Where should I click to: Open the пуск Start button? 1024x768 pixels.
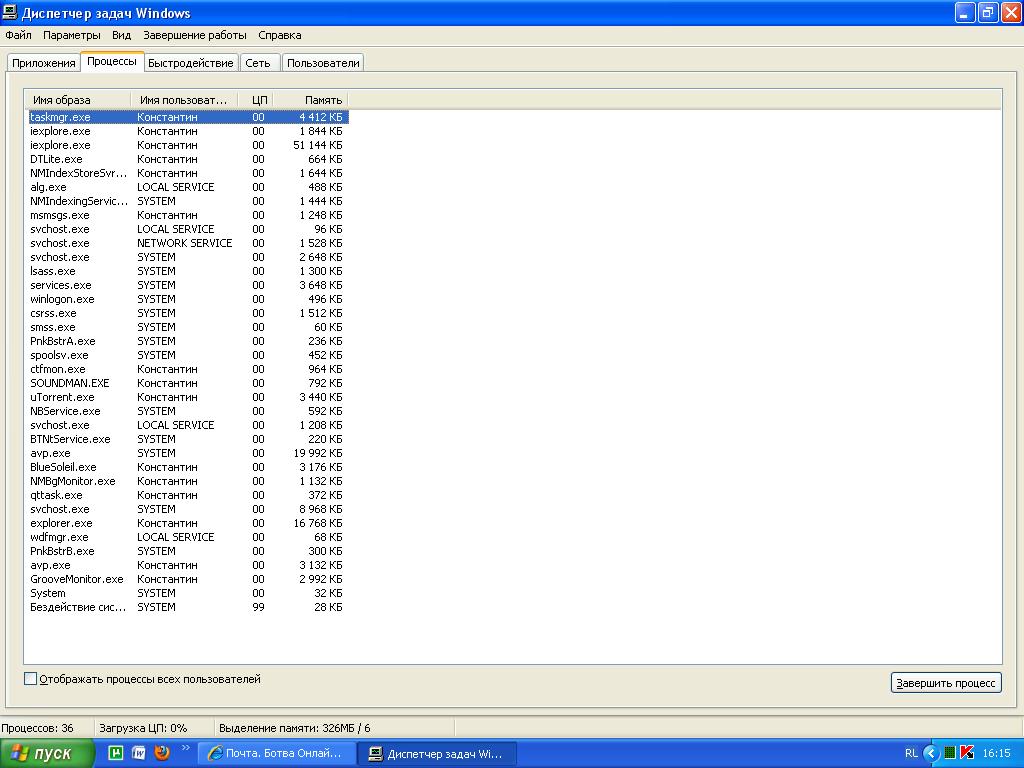tap(47, 753)
